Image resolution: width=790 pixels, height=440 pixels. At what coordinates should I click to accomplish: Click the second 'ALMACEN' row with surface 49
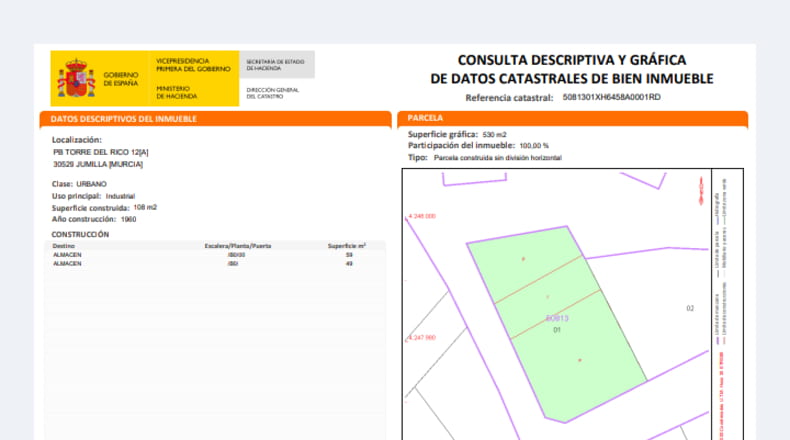215,264
